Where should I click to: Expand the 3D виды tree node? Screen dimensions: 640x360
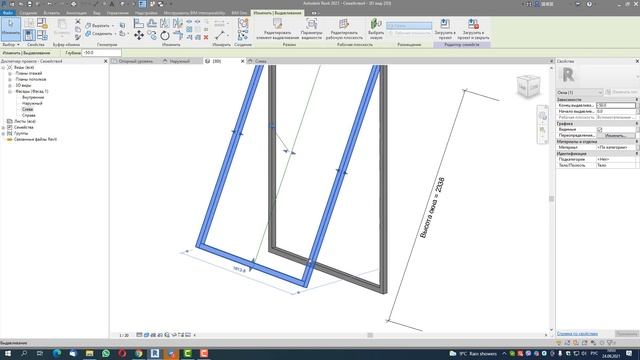point(9,86)
